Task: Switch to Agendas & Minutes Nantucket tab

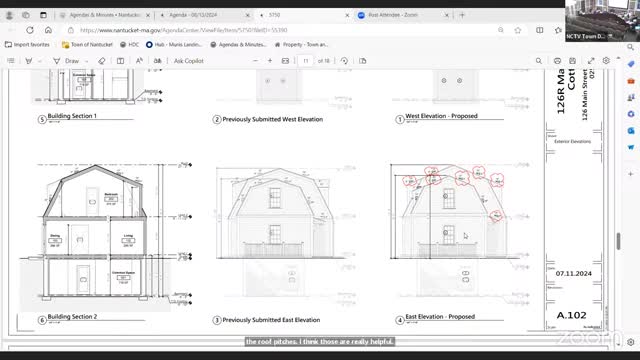Action: tap(104, 15)
